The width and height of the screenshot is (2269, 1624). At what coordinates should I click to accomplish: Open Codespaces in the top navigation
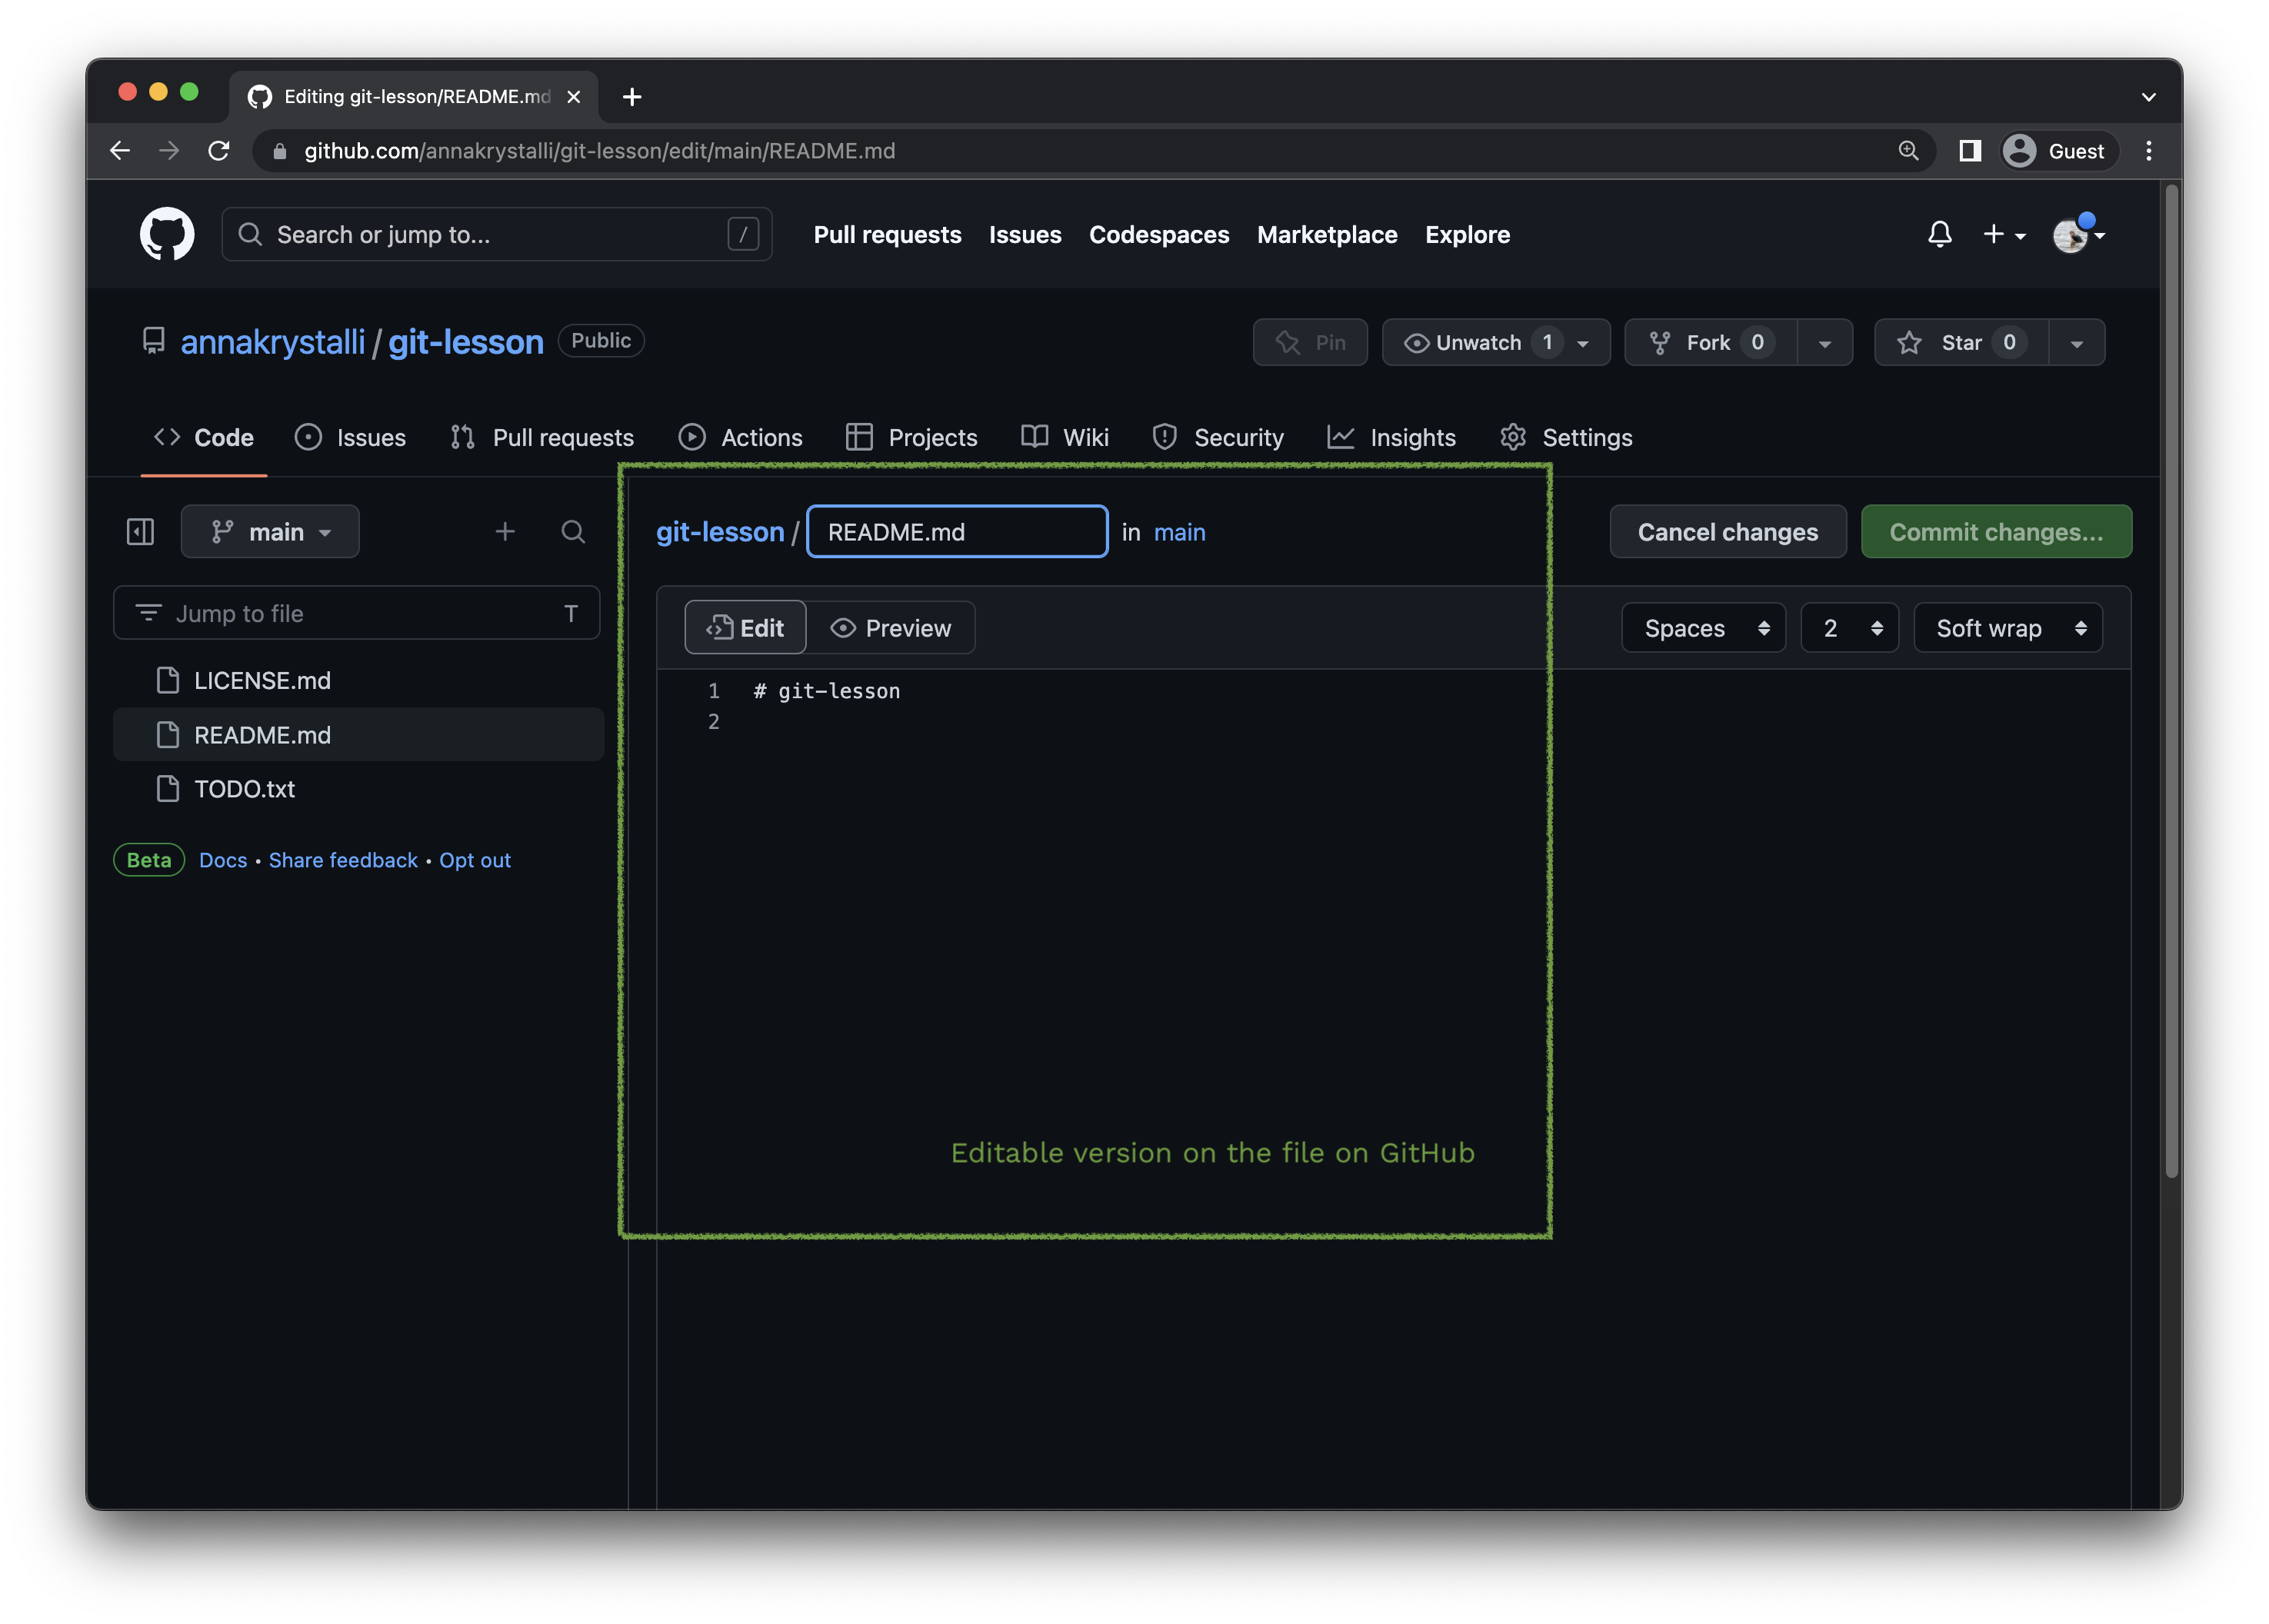click(1159, 235)
